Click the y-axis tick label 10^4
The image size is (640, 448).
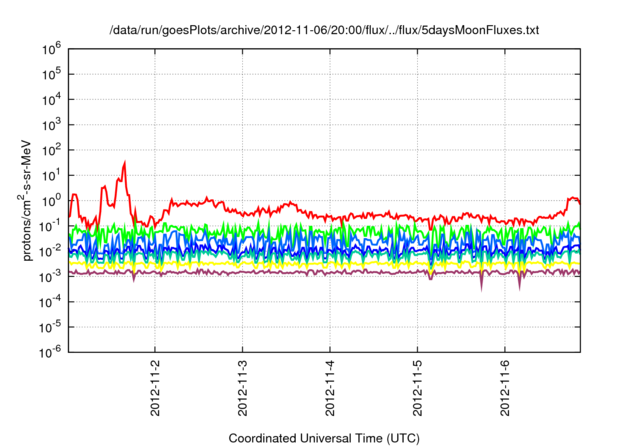[51, 100]
